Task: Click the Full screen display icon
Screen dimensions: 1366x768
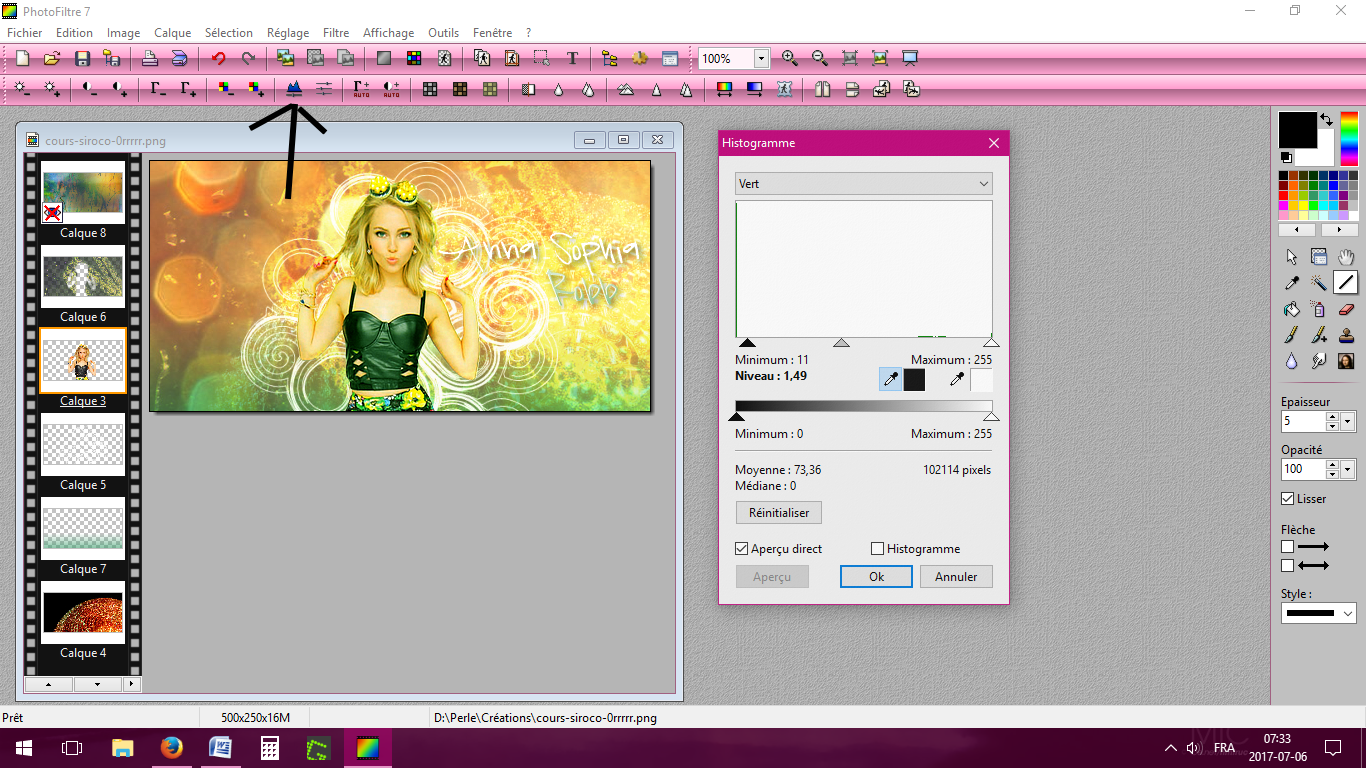Action: click(x=910, y=58)
